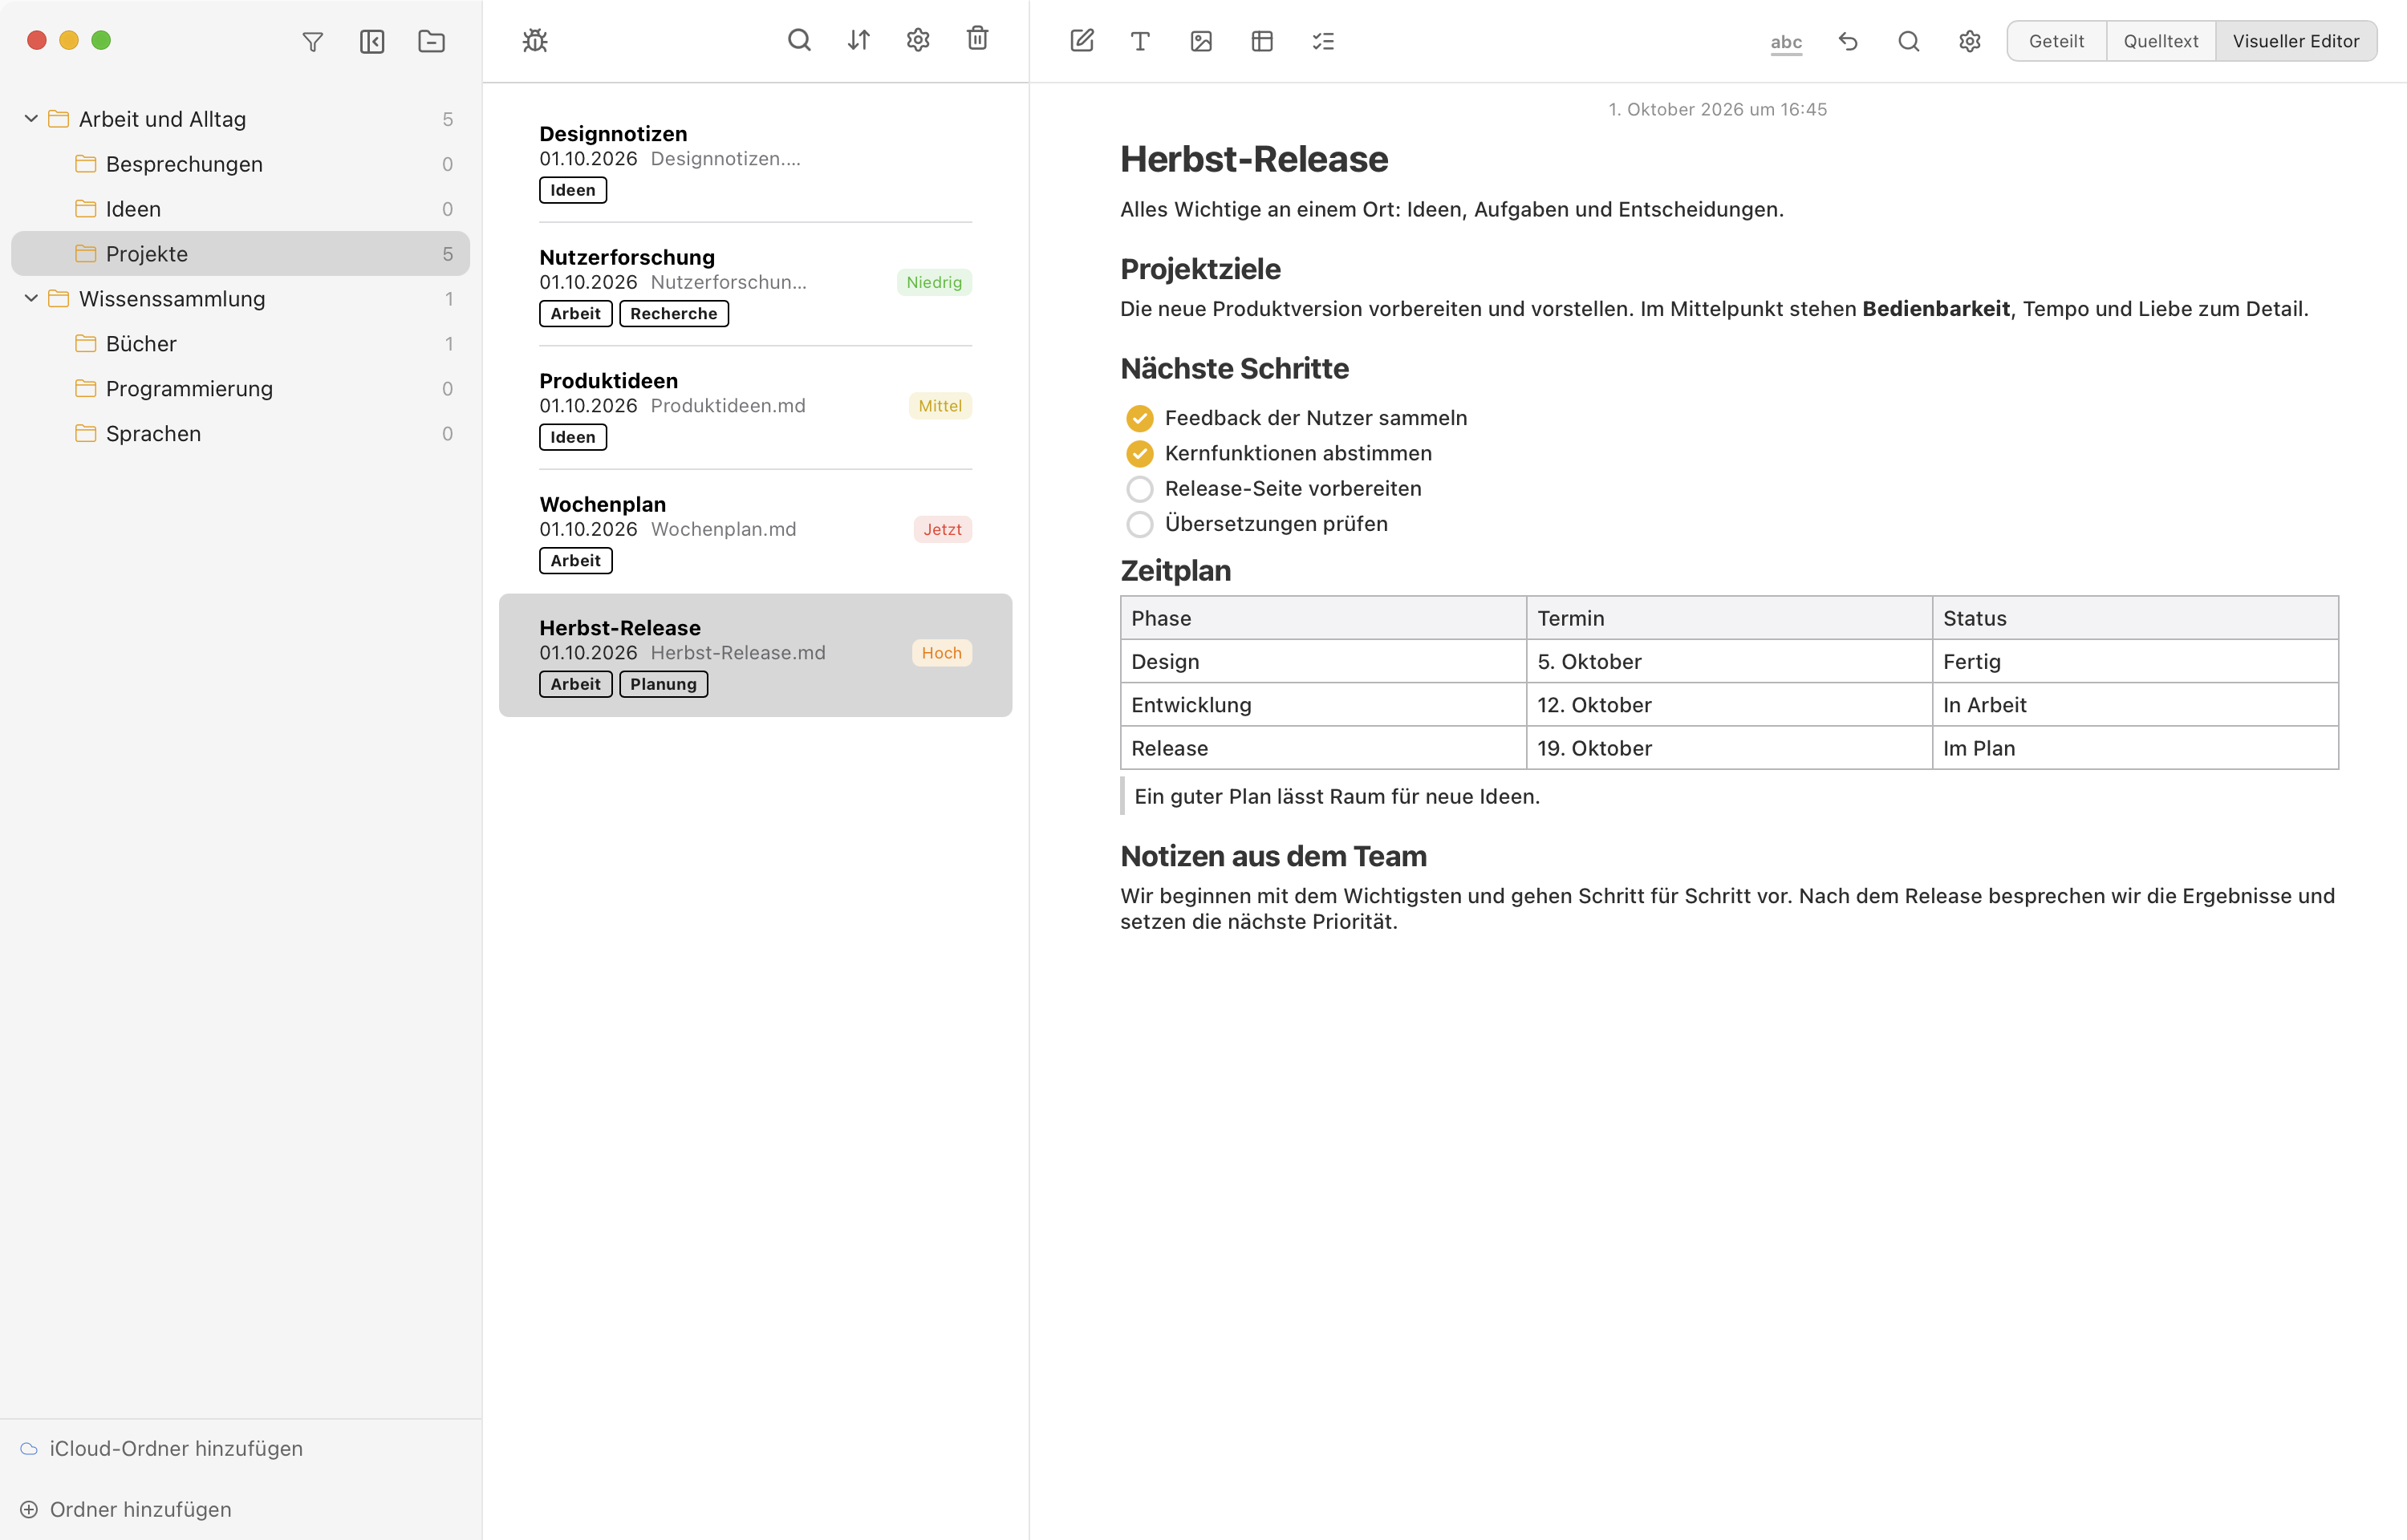
Task: Open the Wochenplan note
Action: tap(755, 531)
